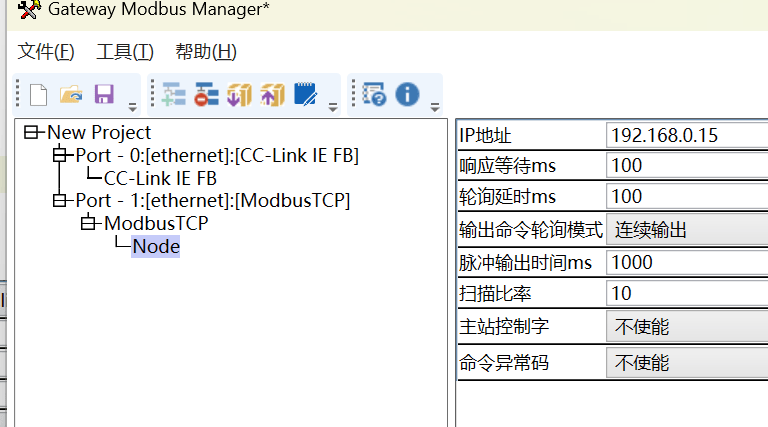The width and height of the screenshot is (768, 427).
Task: Click the Download configuration arrow icon
Action: pos(239,95)
